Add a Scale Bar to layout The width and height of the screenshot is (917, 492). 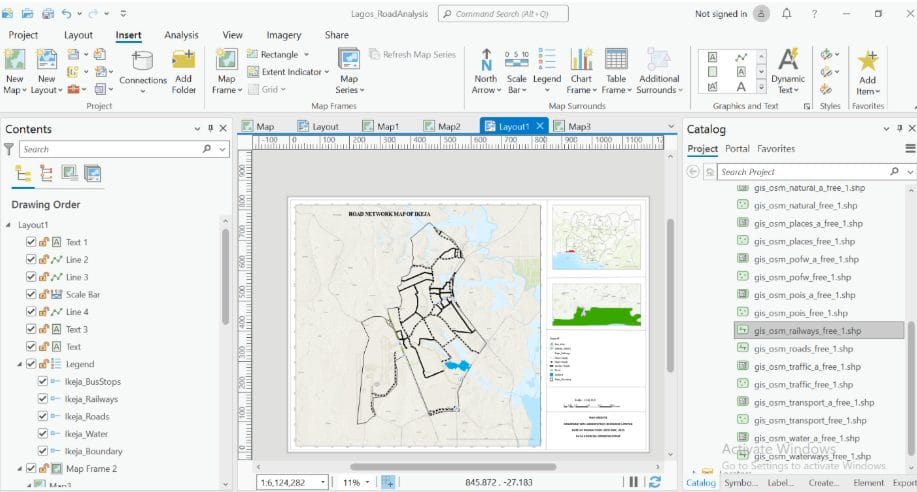coord(516,69)
